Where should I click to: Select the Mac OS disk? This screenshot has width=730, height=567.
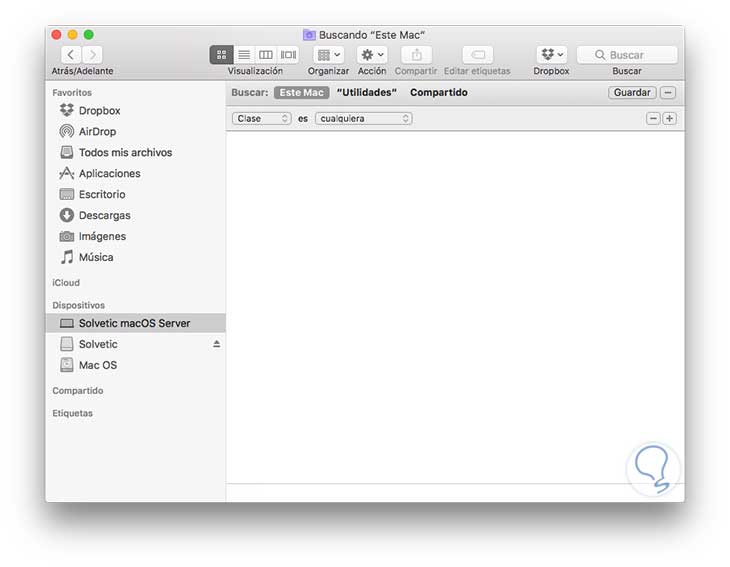click(x=135, y=365)
